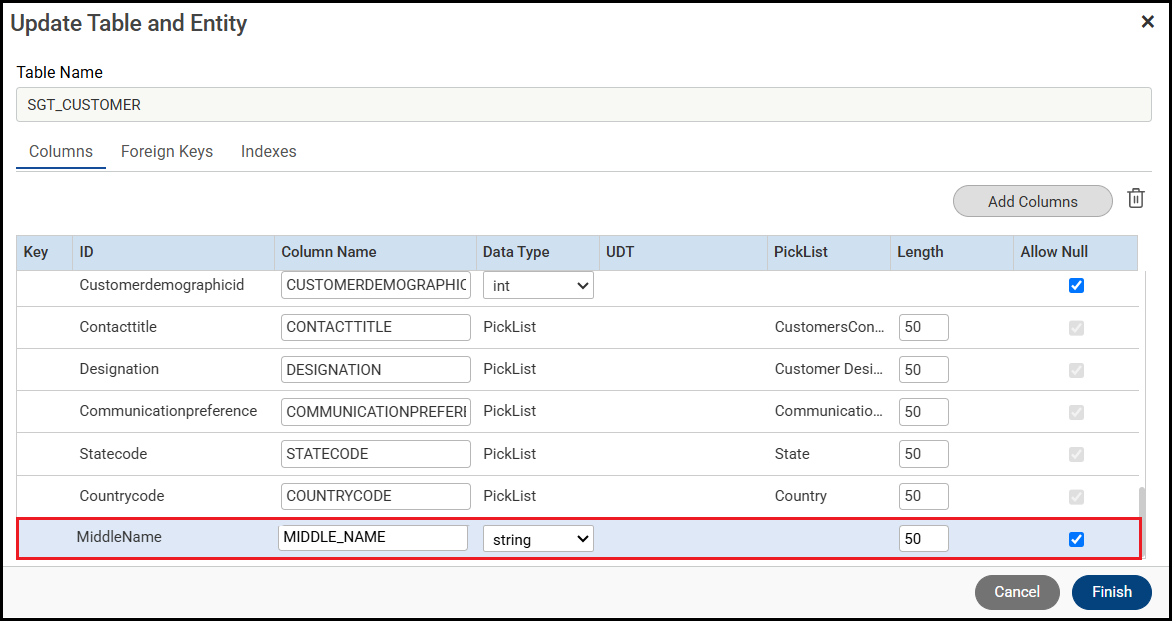
Task: Open the Indexes tab
Action: (268, 152)
